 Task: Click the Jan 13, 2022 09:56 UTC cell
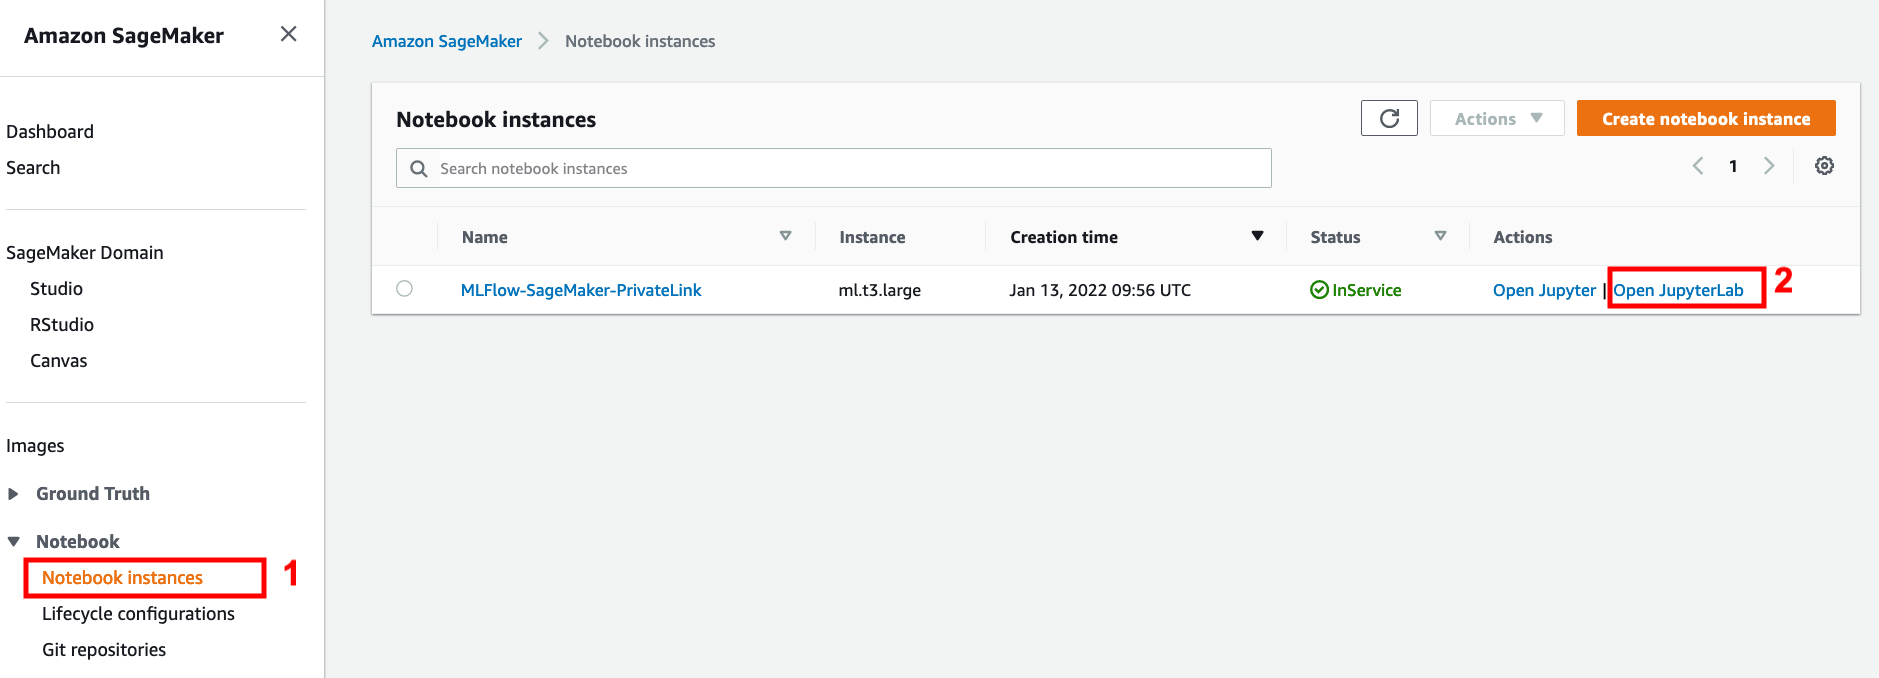coord(1100,290)
